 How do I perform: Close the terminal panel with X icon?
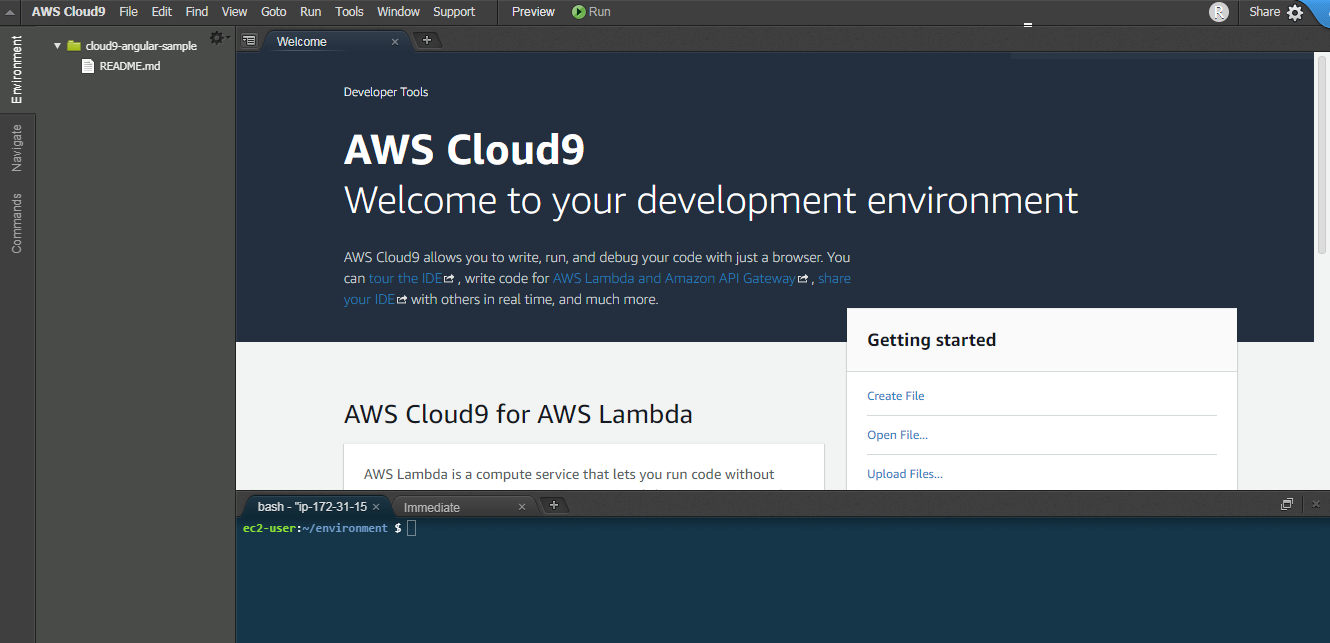point(1316,504)
